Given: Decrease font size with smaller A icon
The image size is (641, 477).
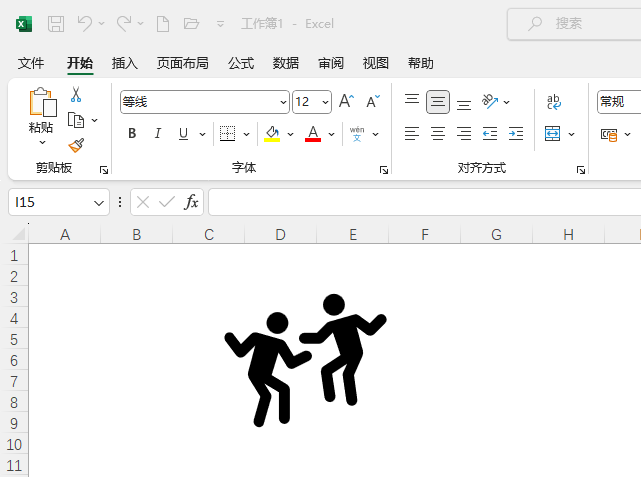Looking at the screenshot, I should coord(373,101).
